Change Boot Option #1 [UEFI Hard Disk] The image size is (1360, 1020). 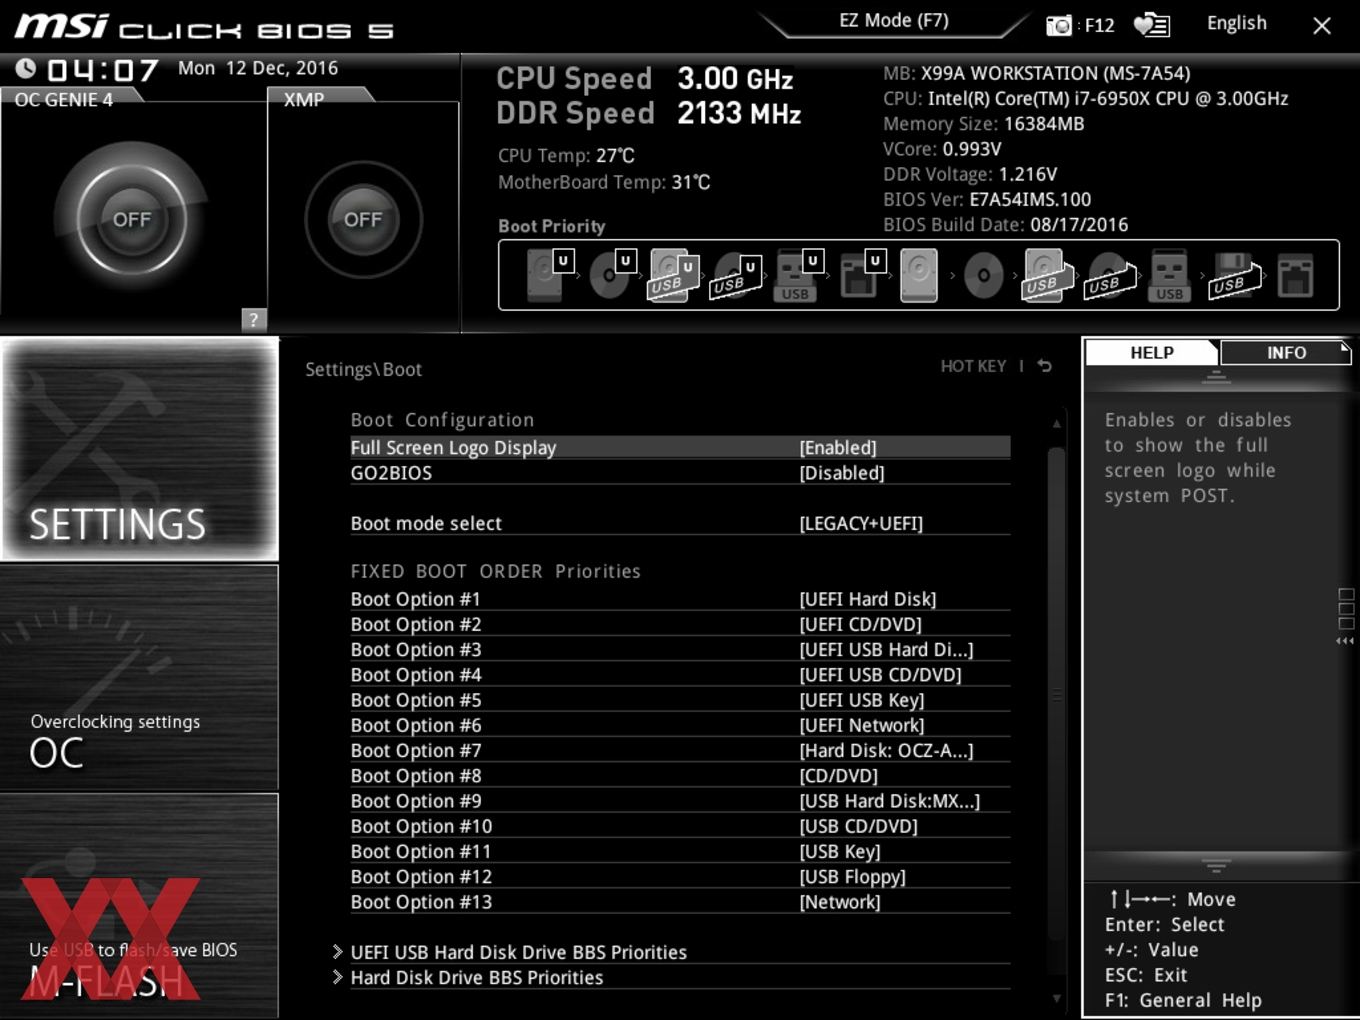coord(868,599)
